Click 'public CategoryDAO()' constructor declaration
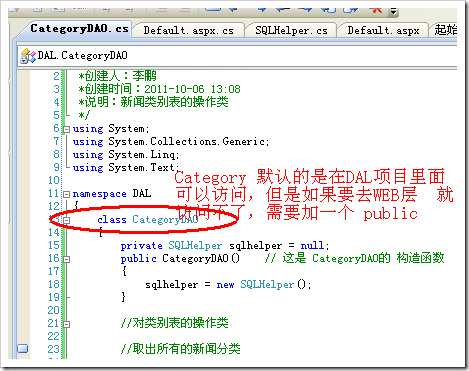469x371 pixels. [180, 259]
